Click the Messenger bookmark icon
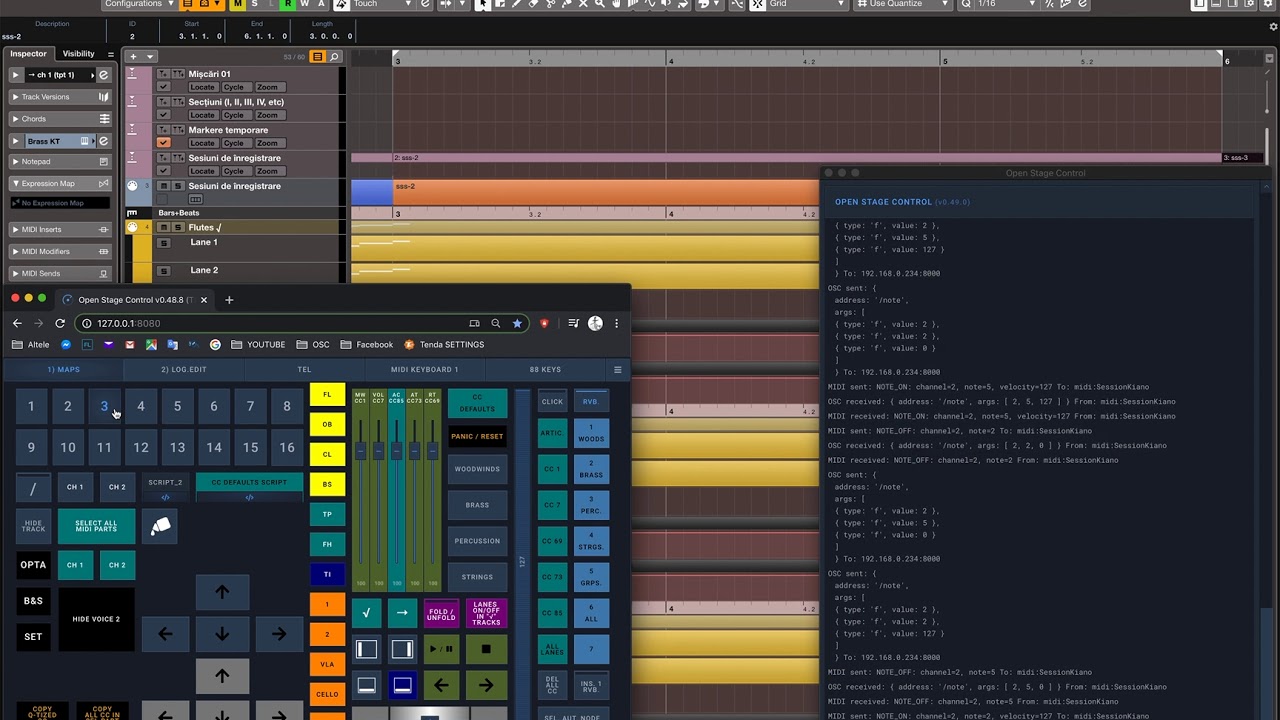This screenshot has height=720, width=1280. (x=66, y=345)
